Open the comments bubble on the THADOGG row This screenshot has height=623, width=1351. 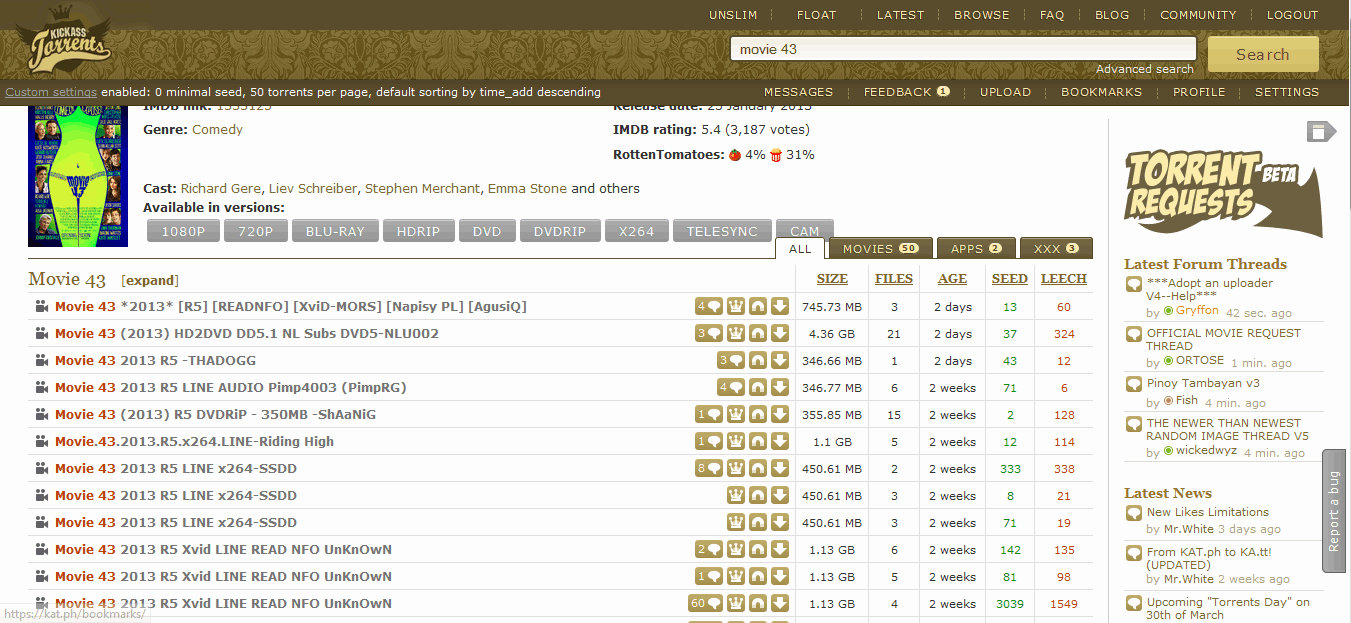[731, 360]
